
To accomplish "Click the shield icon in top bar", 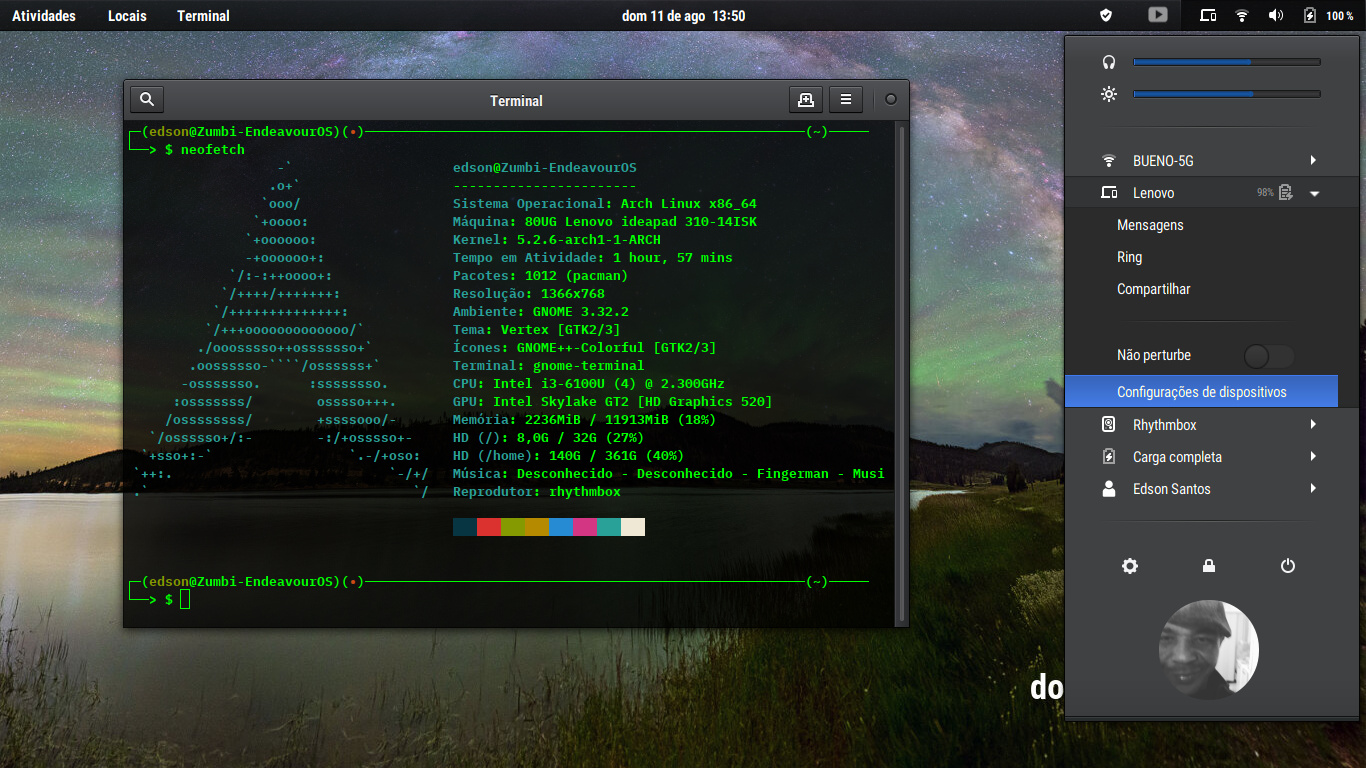I will pos(1106,15).
